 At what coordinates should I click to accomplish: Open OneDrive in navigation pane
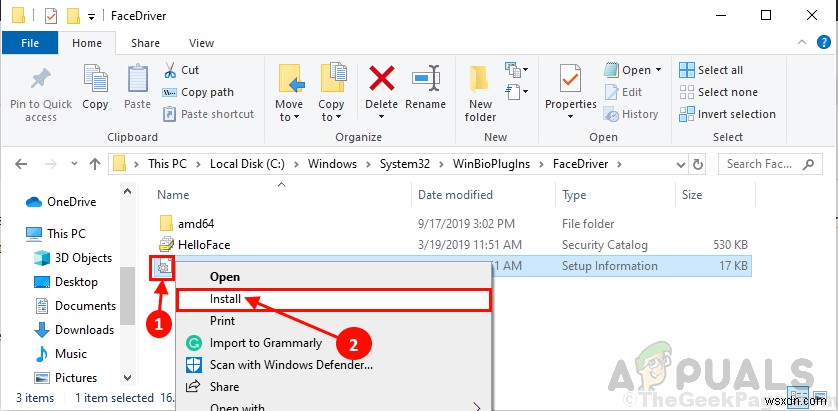point(61,202)
